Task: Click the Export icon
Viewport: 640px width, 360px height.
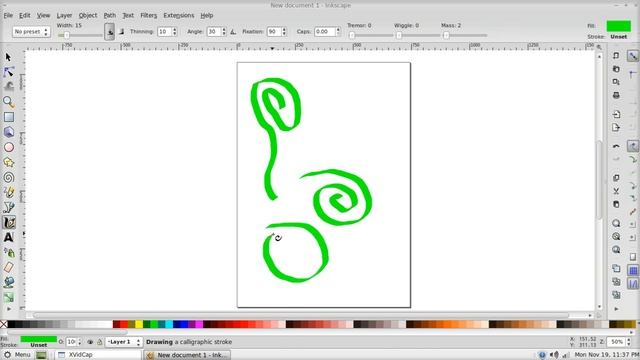Action: (x=616, y=128)
